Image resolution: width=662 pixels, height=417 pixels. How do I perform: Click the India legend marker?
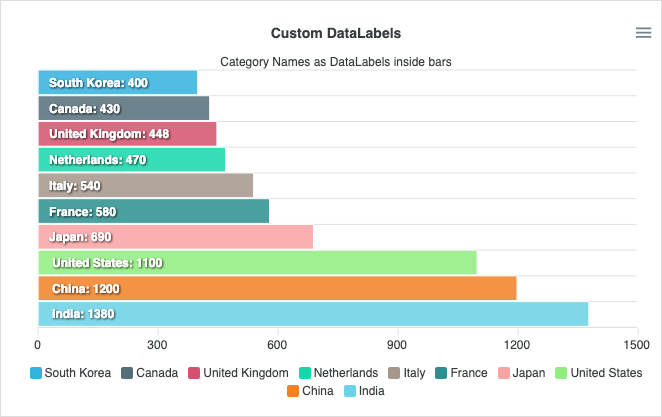coord(350,391)
